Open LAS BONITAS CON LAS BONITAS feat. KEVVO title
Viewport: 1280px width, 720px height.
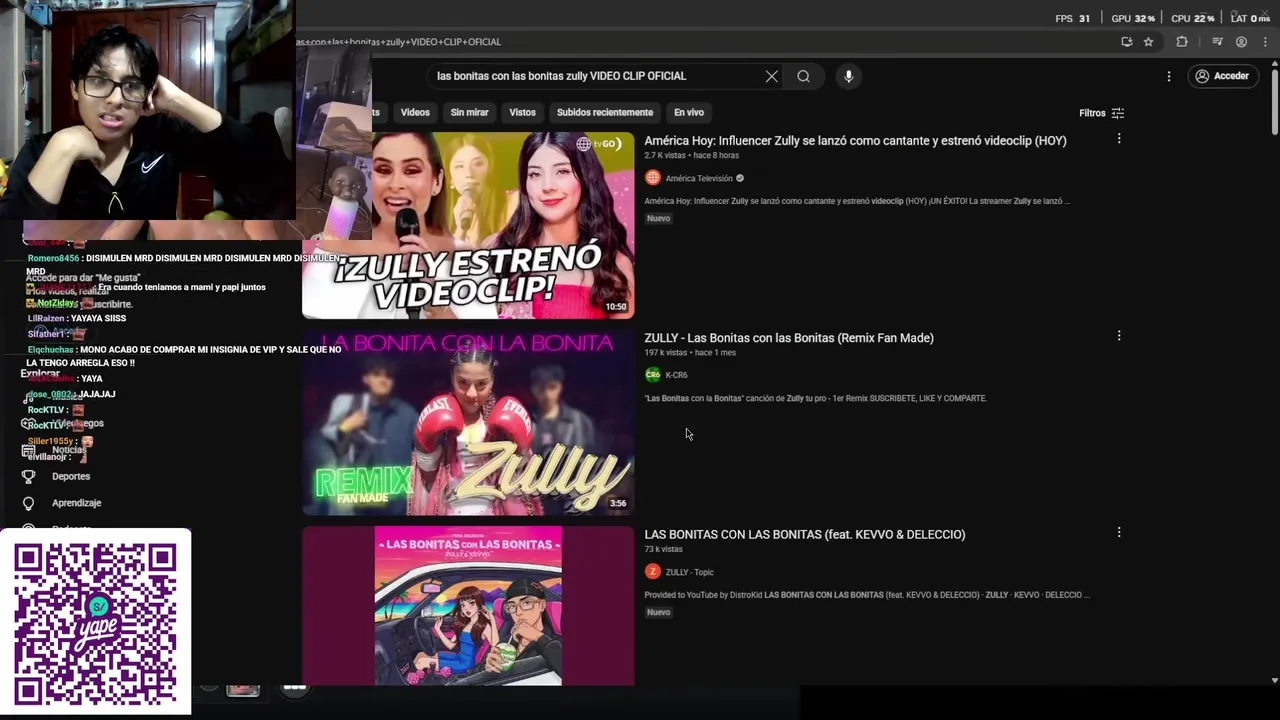click(x=805, y=535)
